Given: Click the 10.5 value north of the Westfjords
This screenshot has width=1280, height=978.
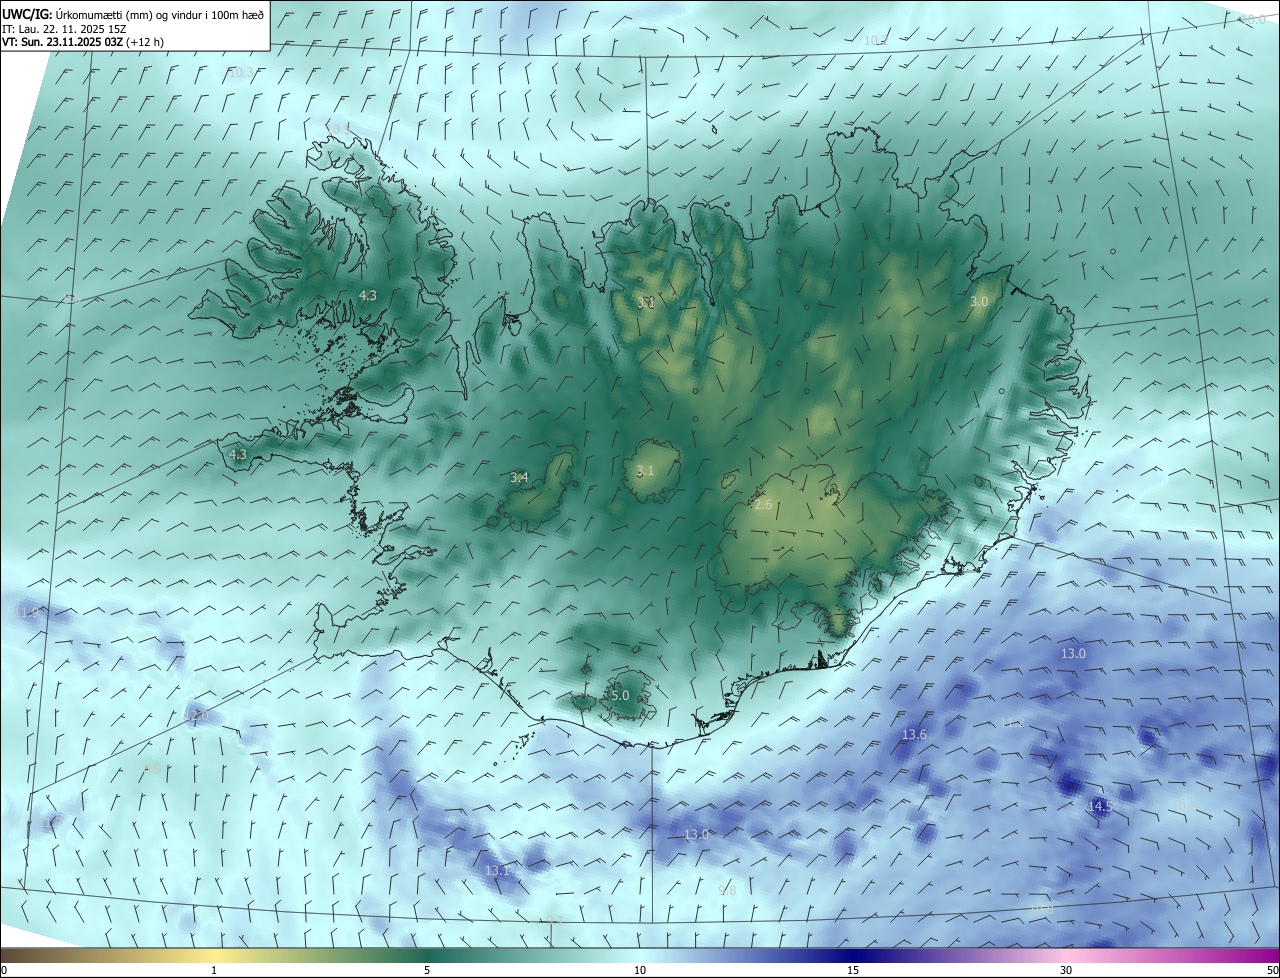Looking at the screenshot, I should point(340,129).
